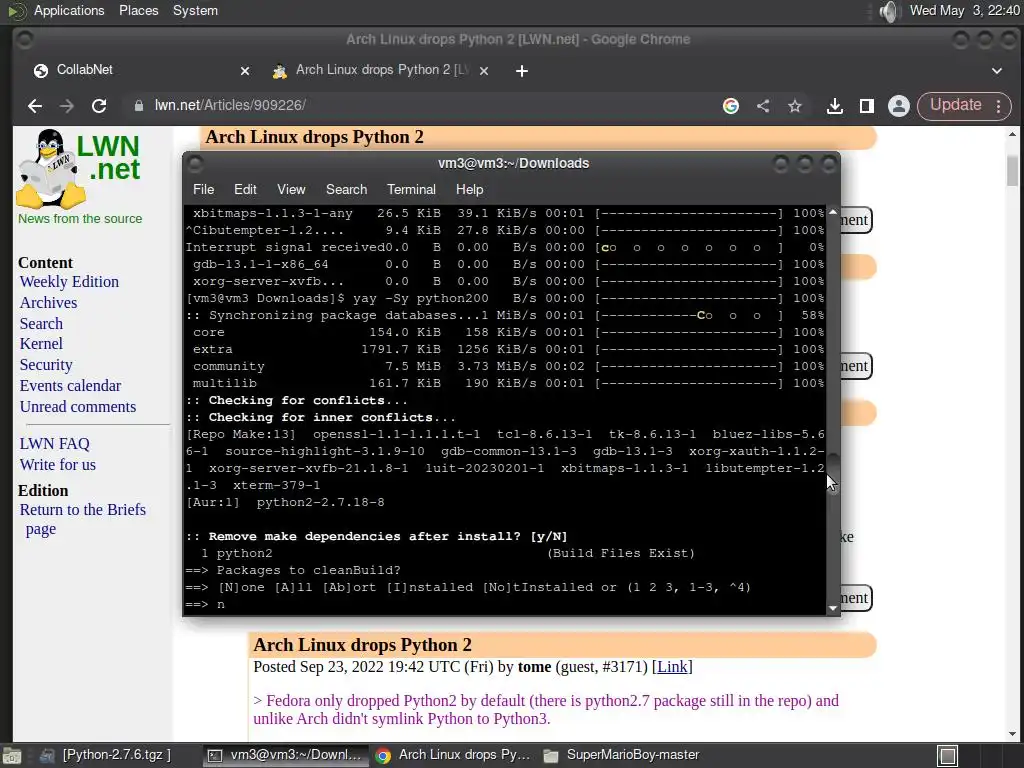Click the [Link] of tome's comment

tap(672, 667)
